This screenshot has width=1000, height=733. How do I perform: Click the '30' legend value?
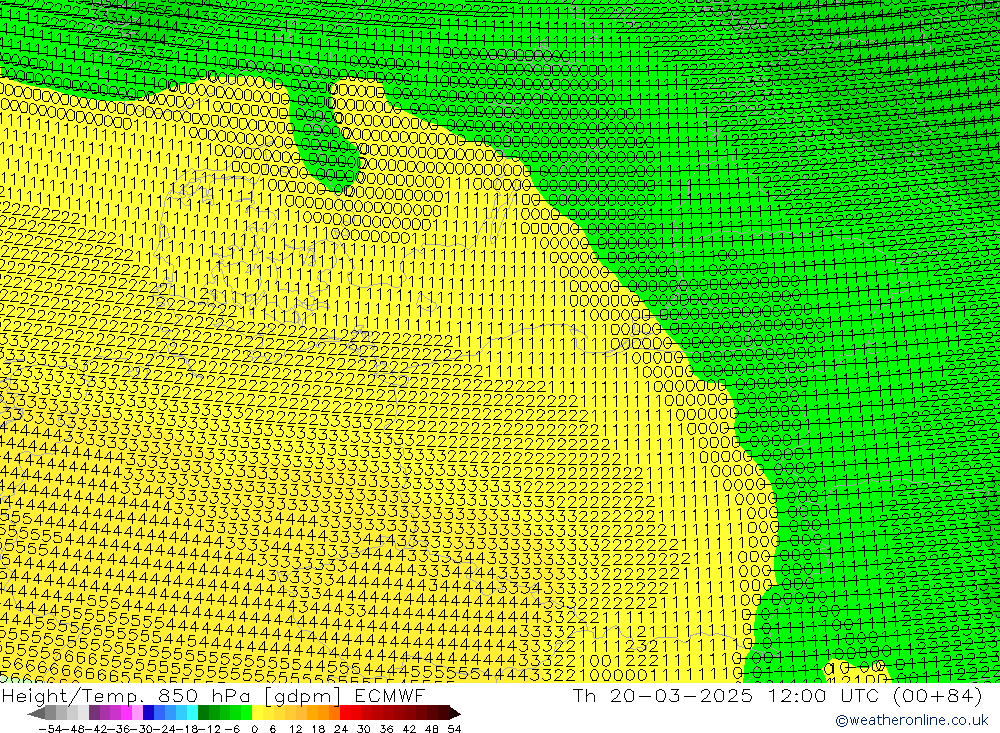tap(364, 729)
